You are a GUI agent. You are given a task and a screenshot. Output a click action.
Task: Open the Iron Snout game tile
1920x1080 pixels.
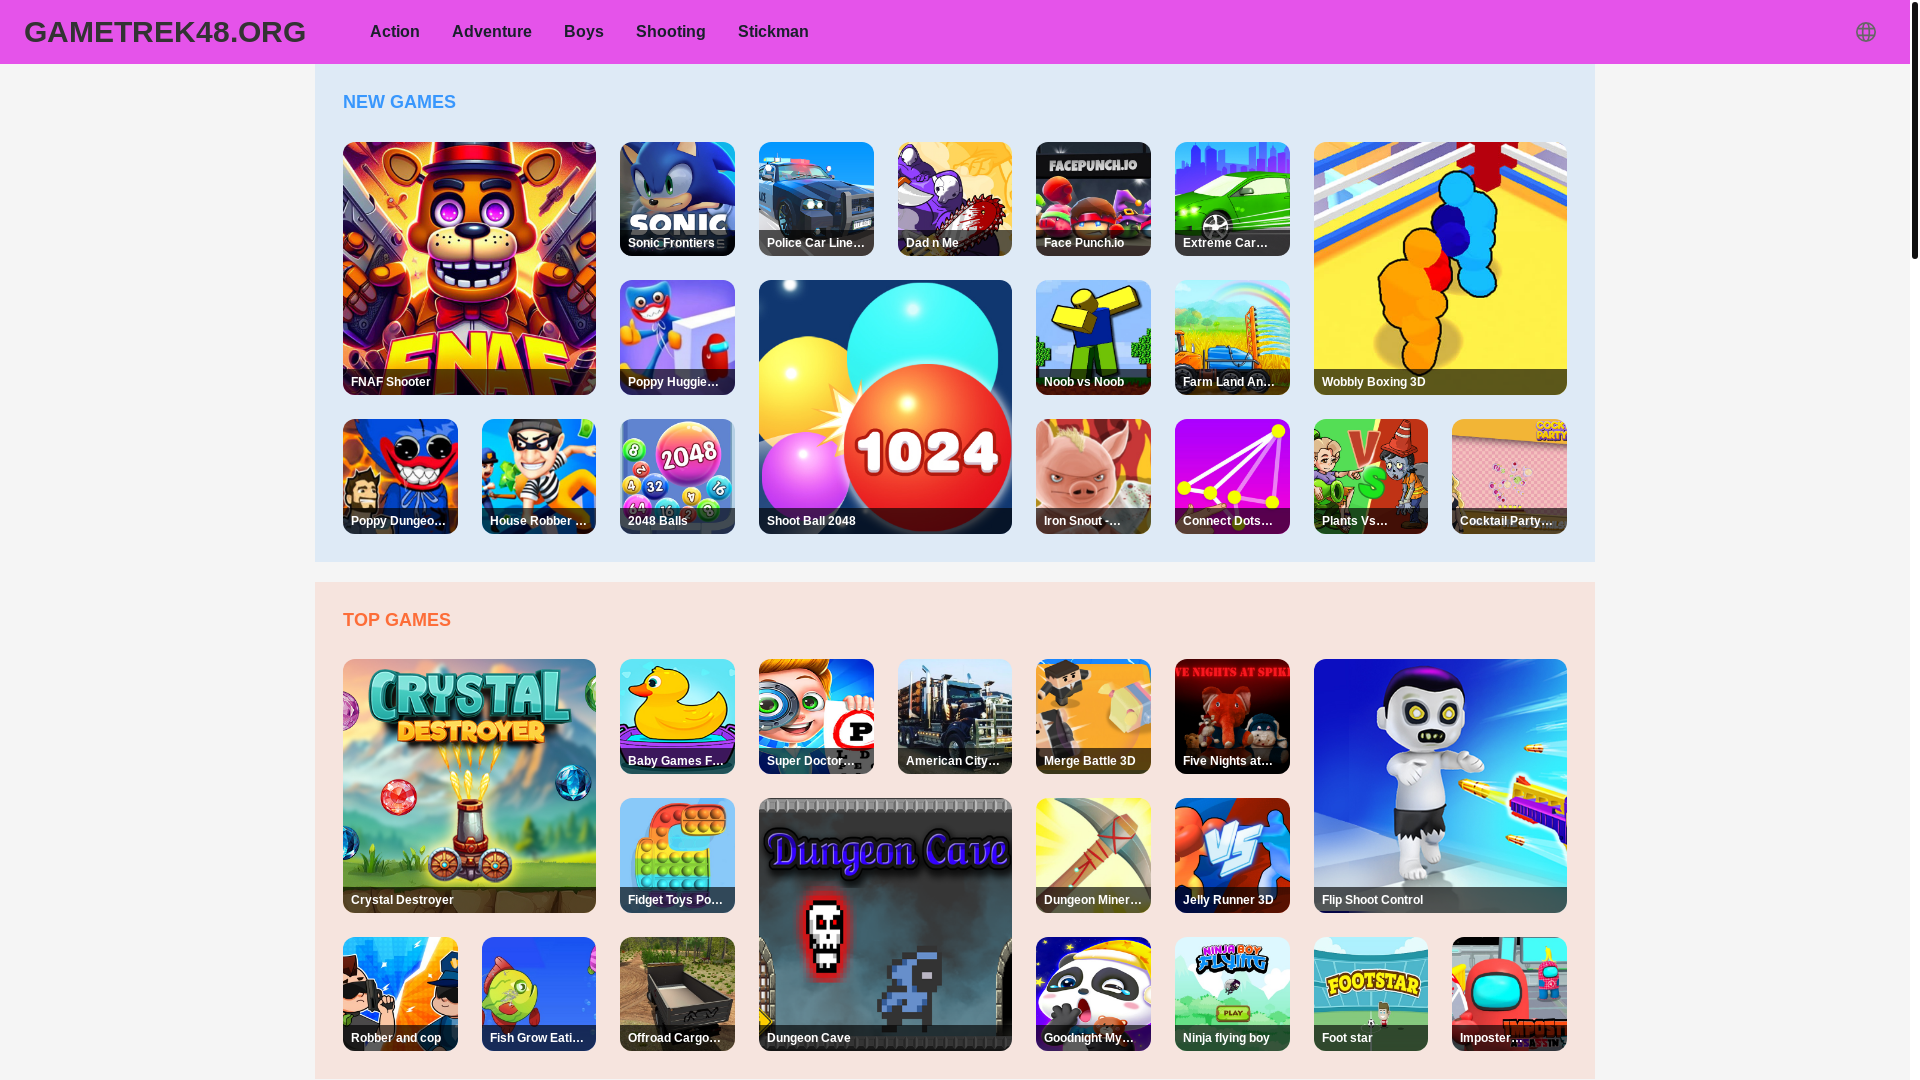1093,476
